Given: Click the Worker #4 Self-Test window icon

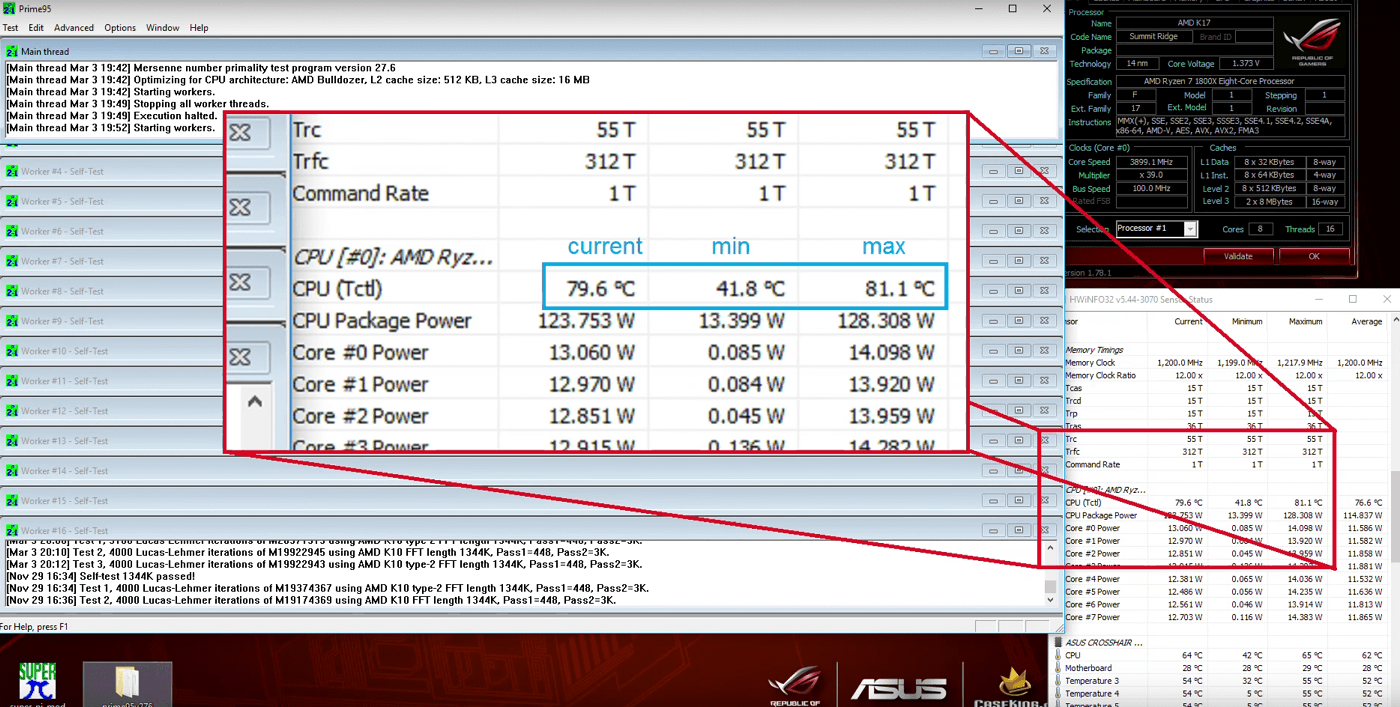Looking at the screenshot, I should coord(12,171).
